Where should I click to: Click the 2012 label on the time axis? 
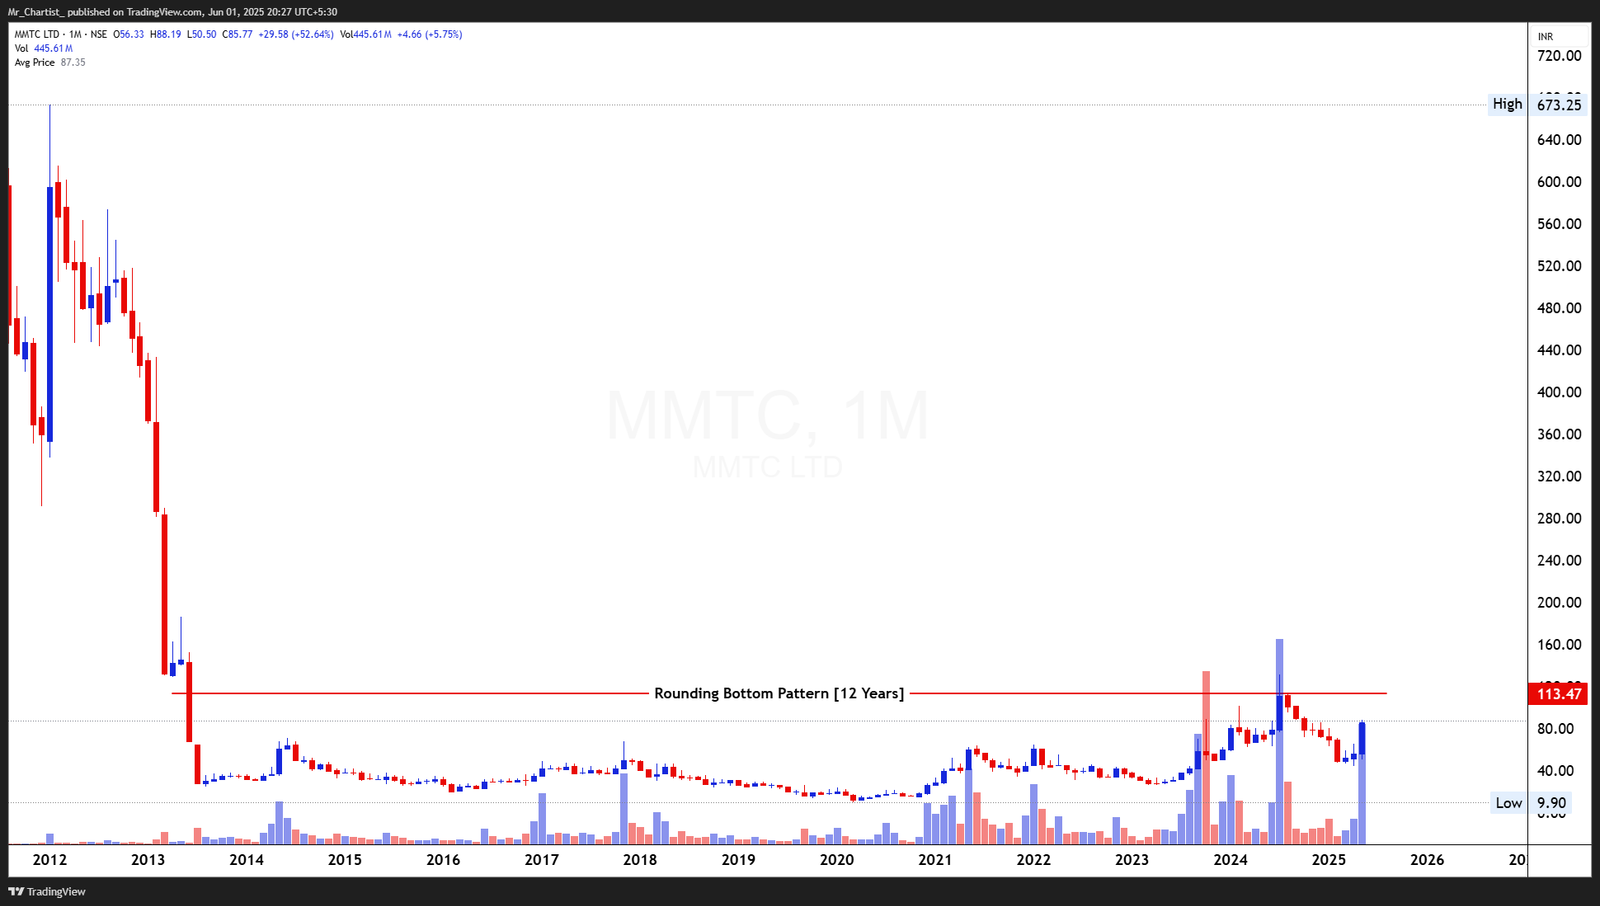coord(48,859)
